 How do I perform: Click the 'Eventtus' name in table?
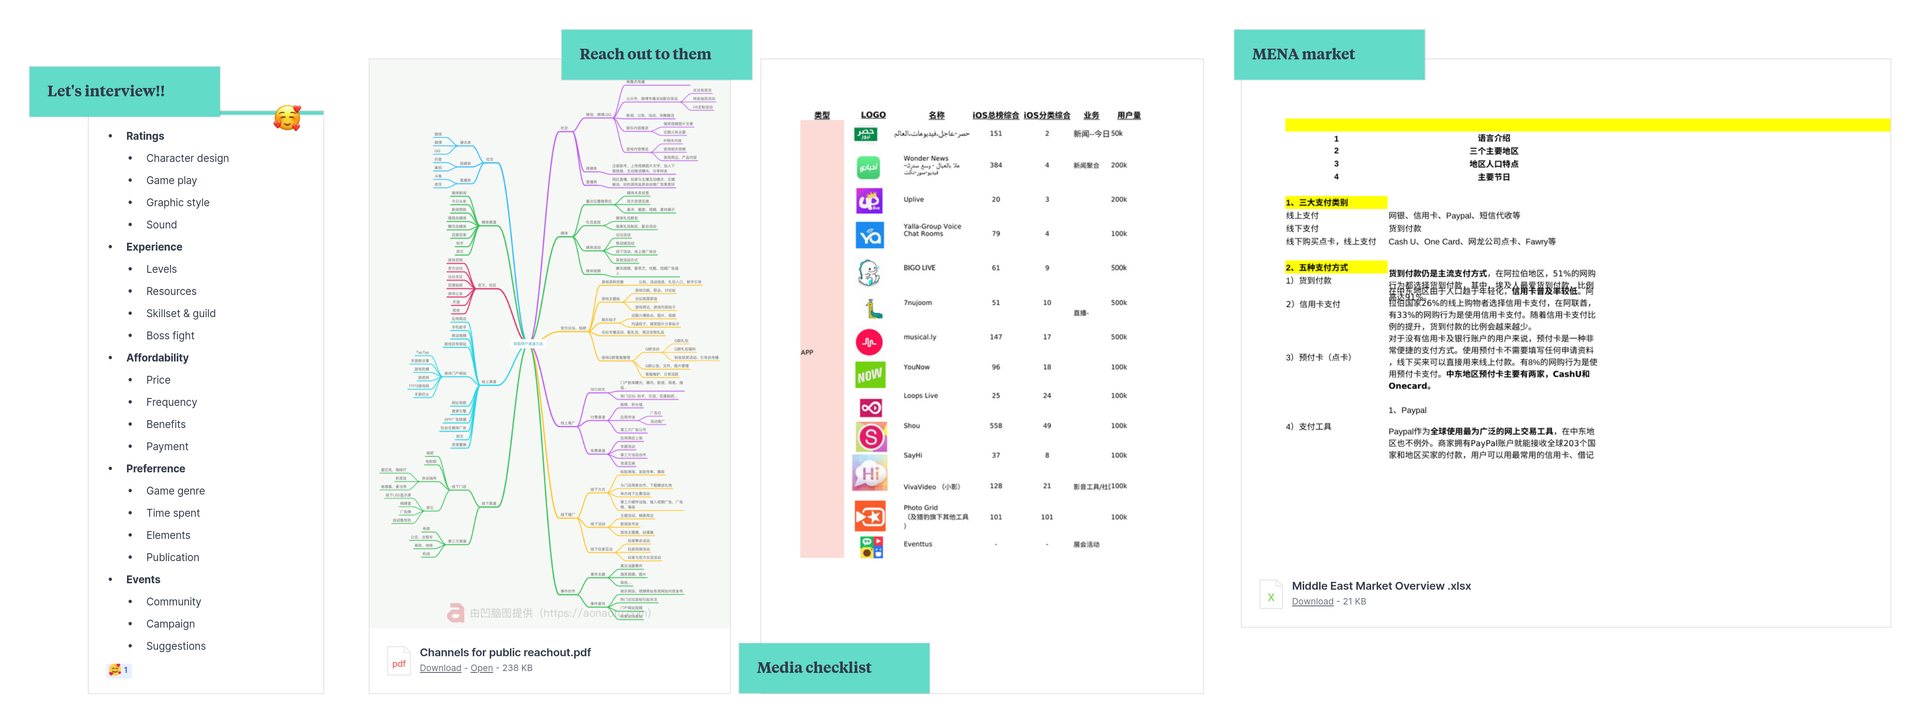click(918, 544)
